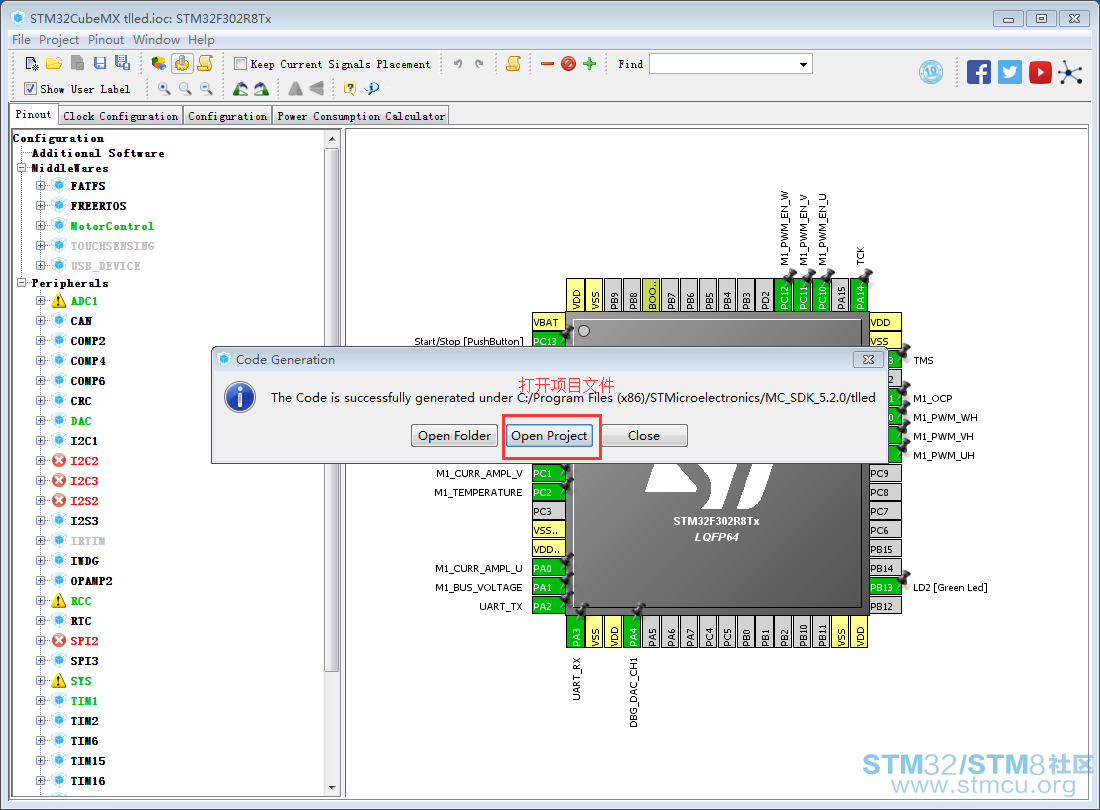
Task: Expand the FREERTOS tree node
Action: point(41,205)
